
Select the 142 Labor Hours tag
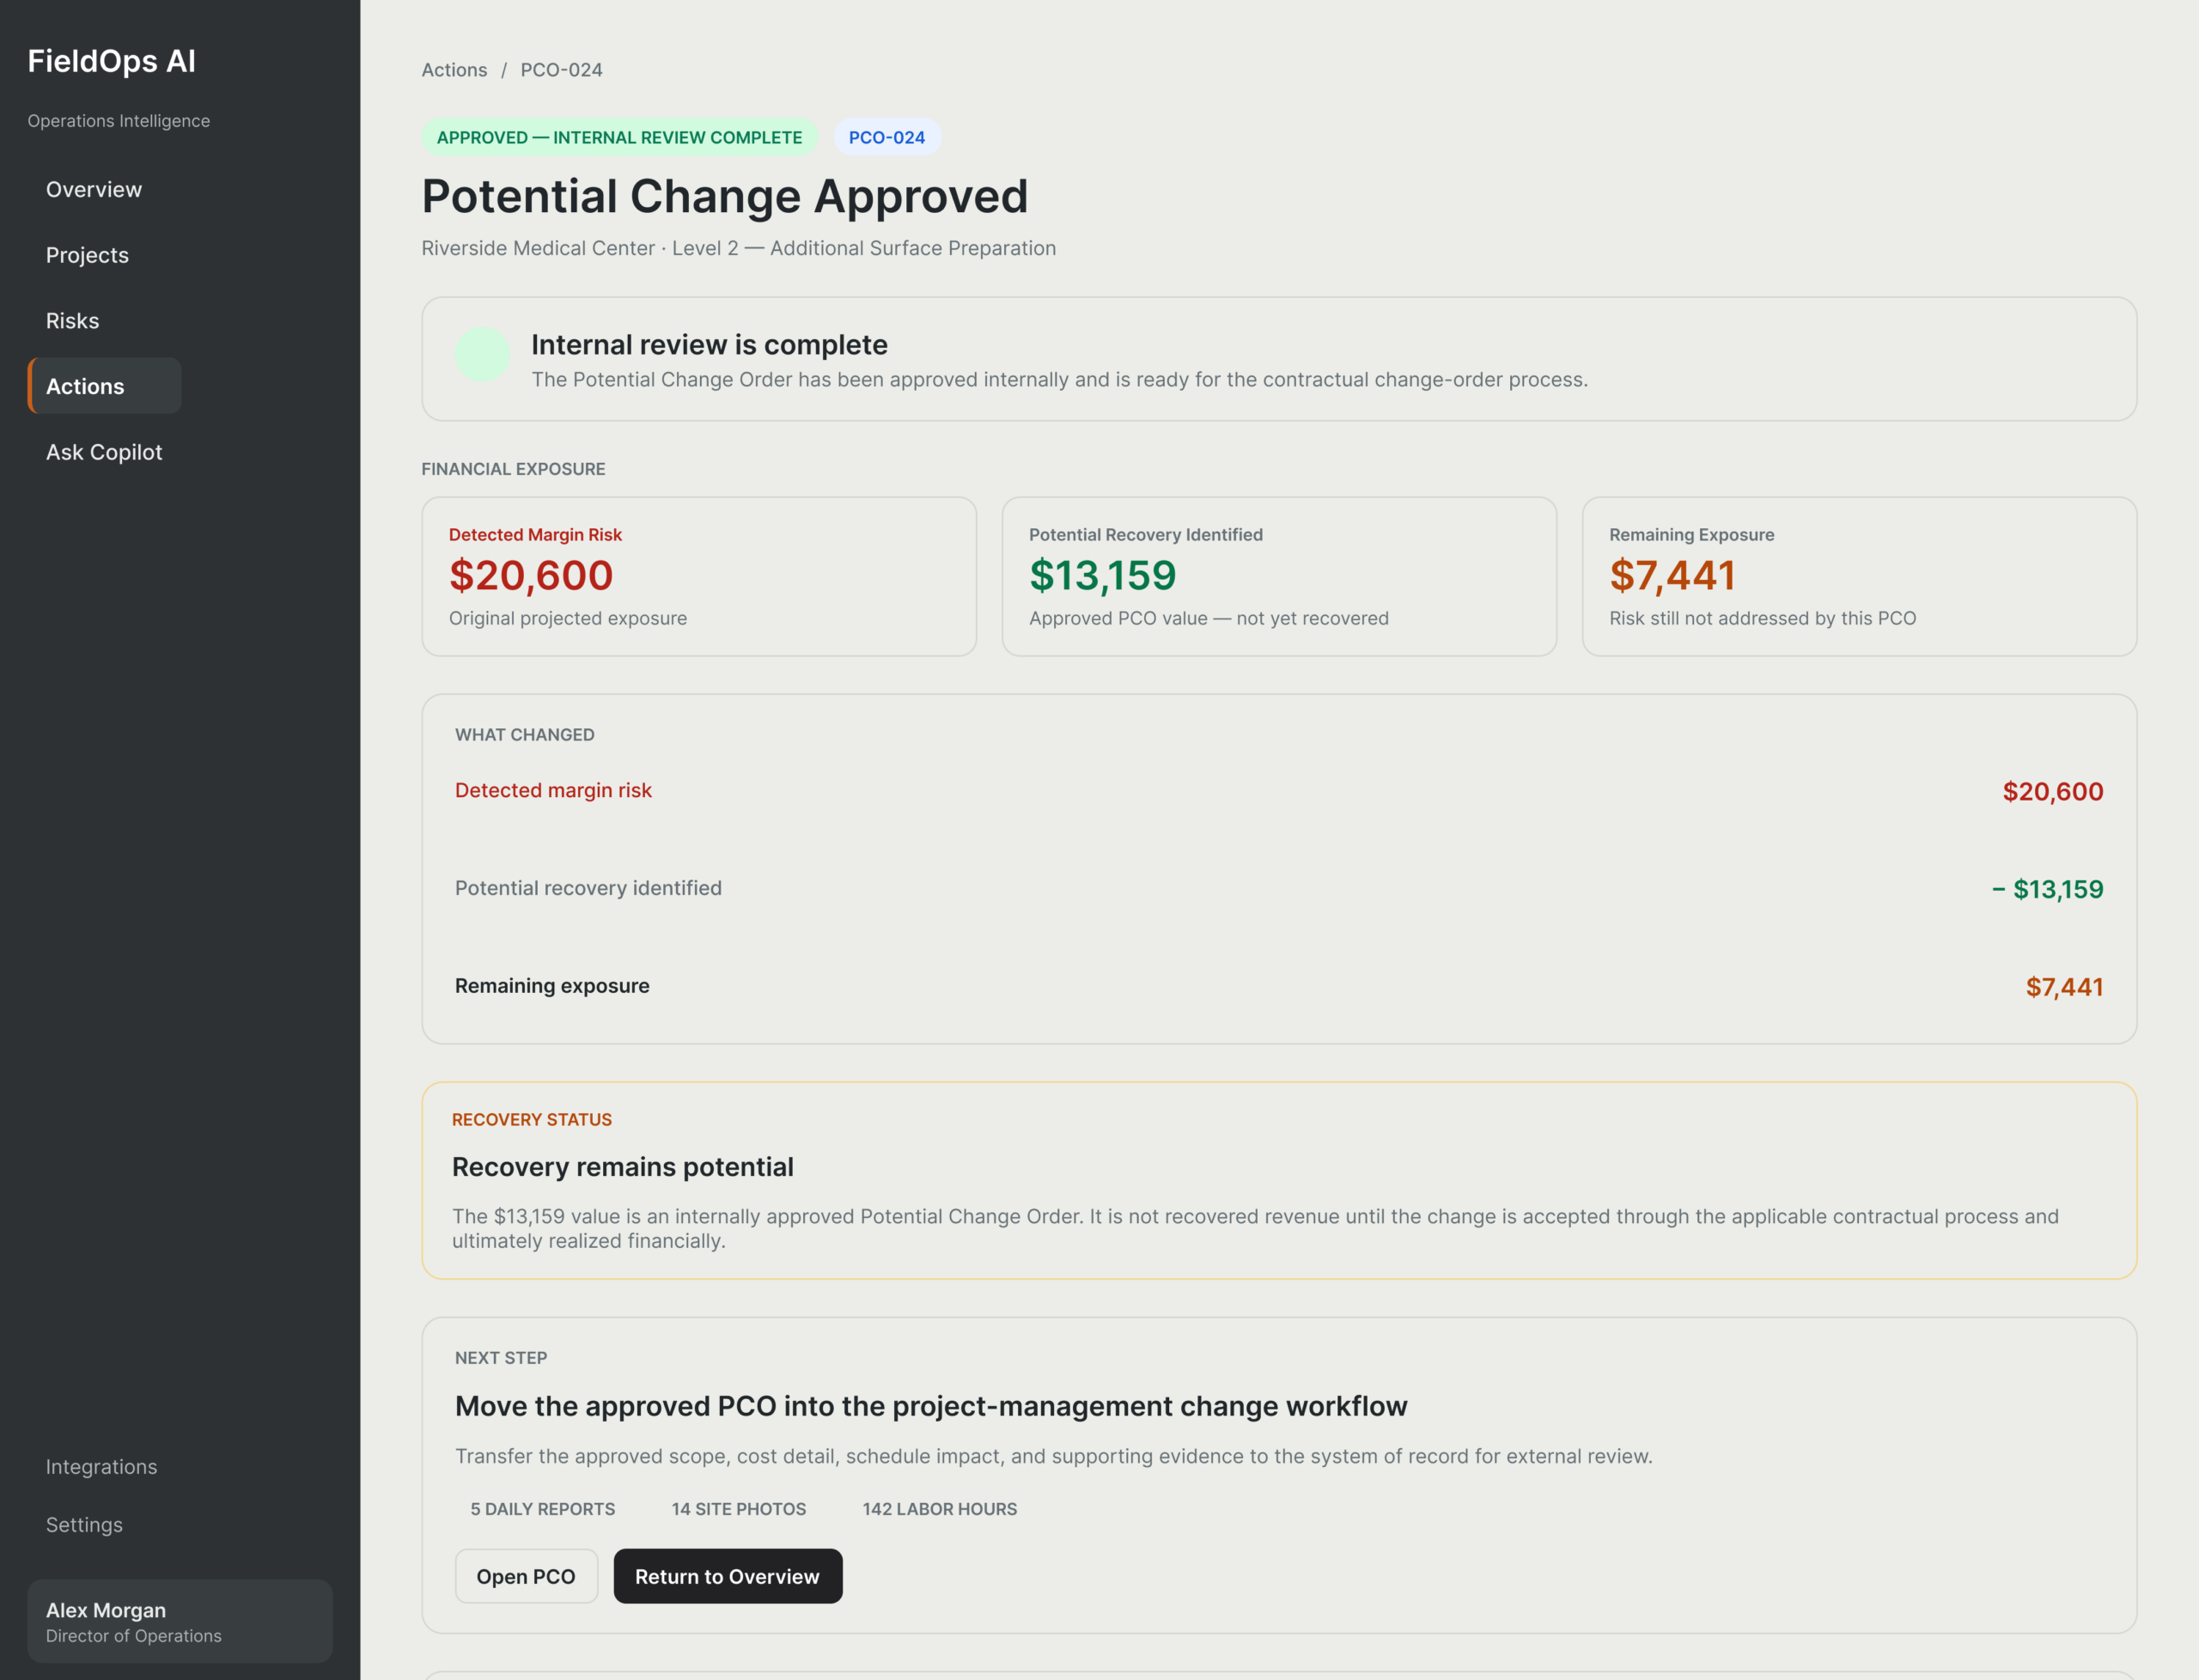940,1509
